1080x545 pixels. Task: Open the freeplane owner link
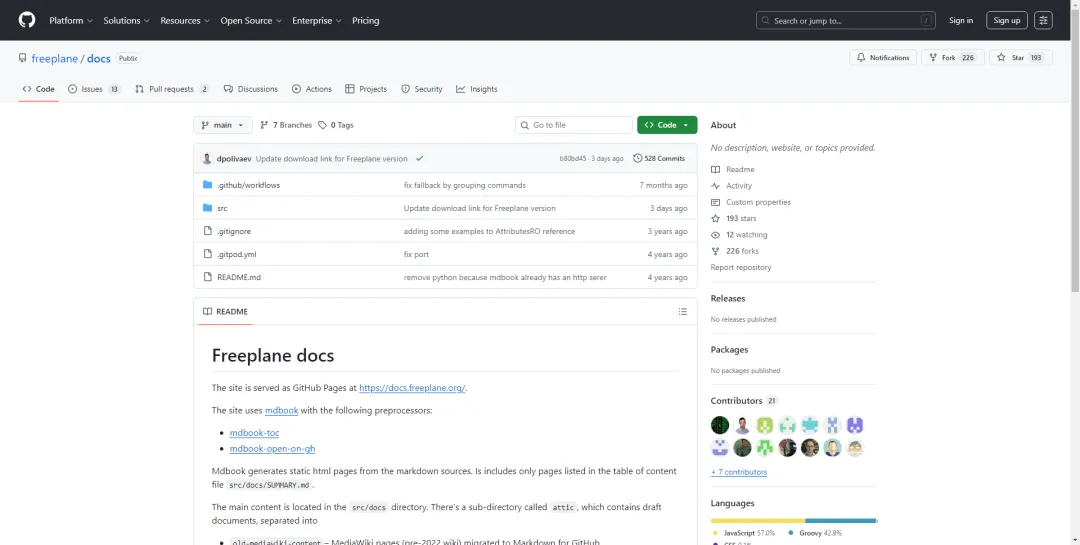(x=54, y=59)
